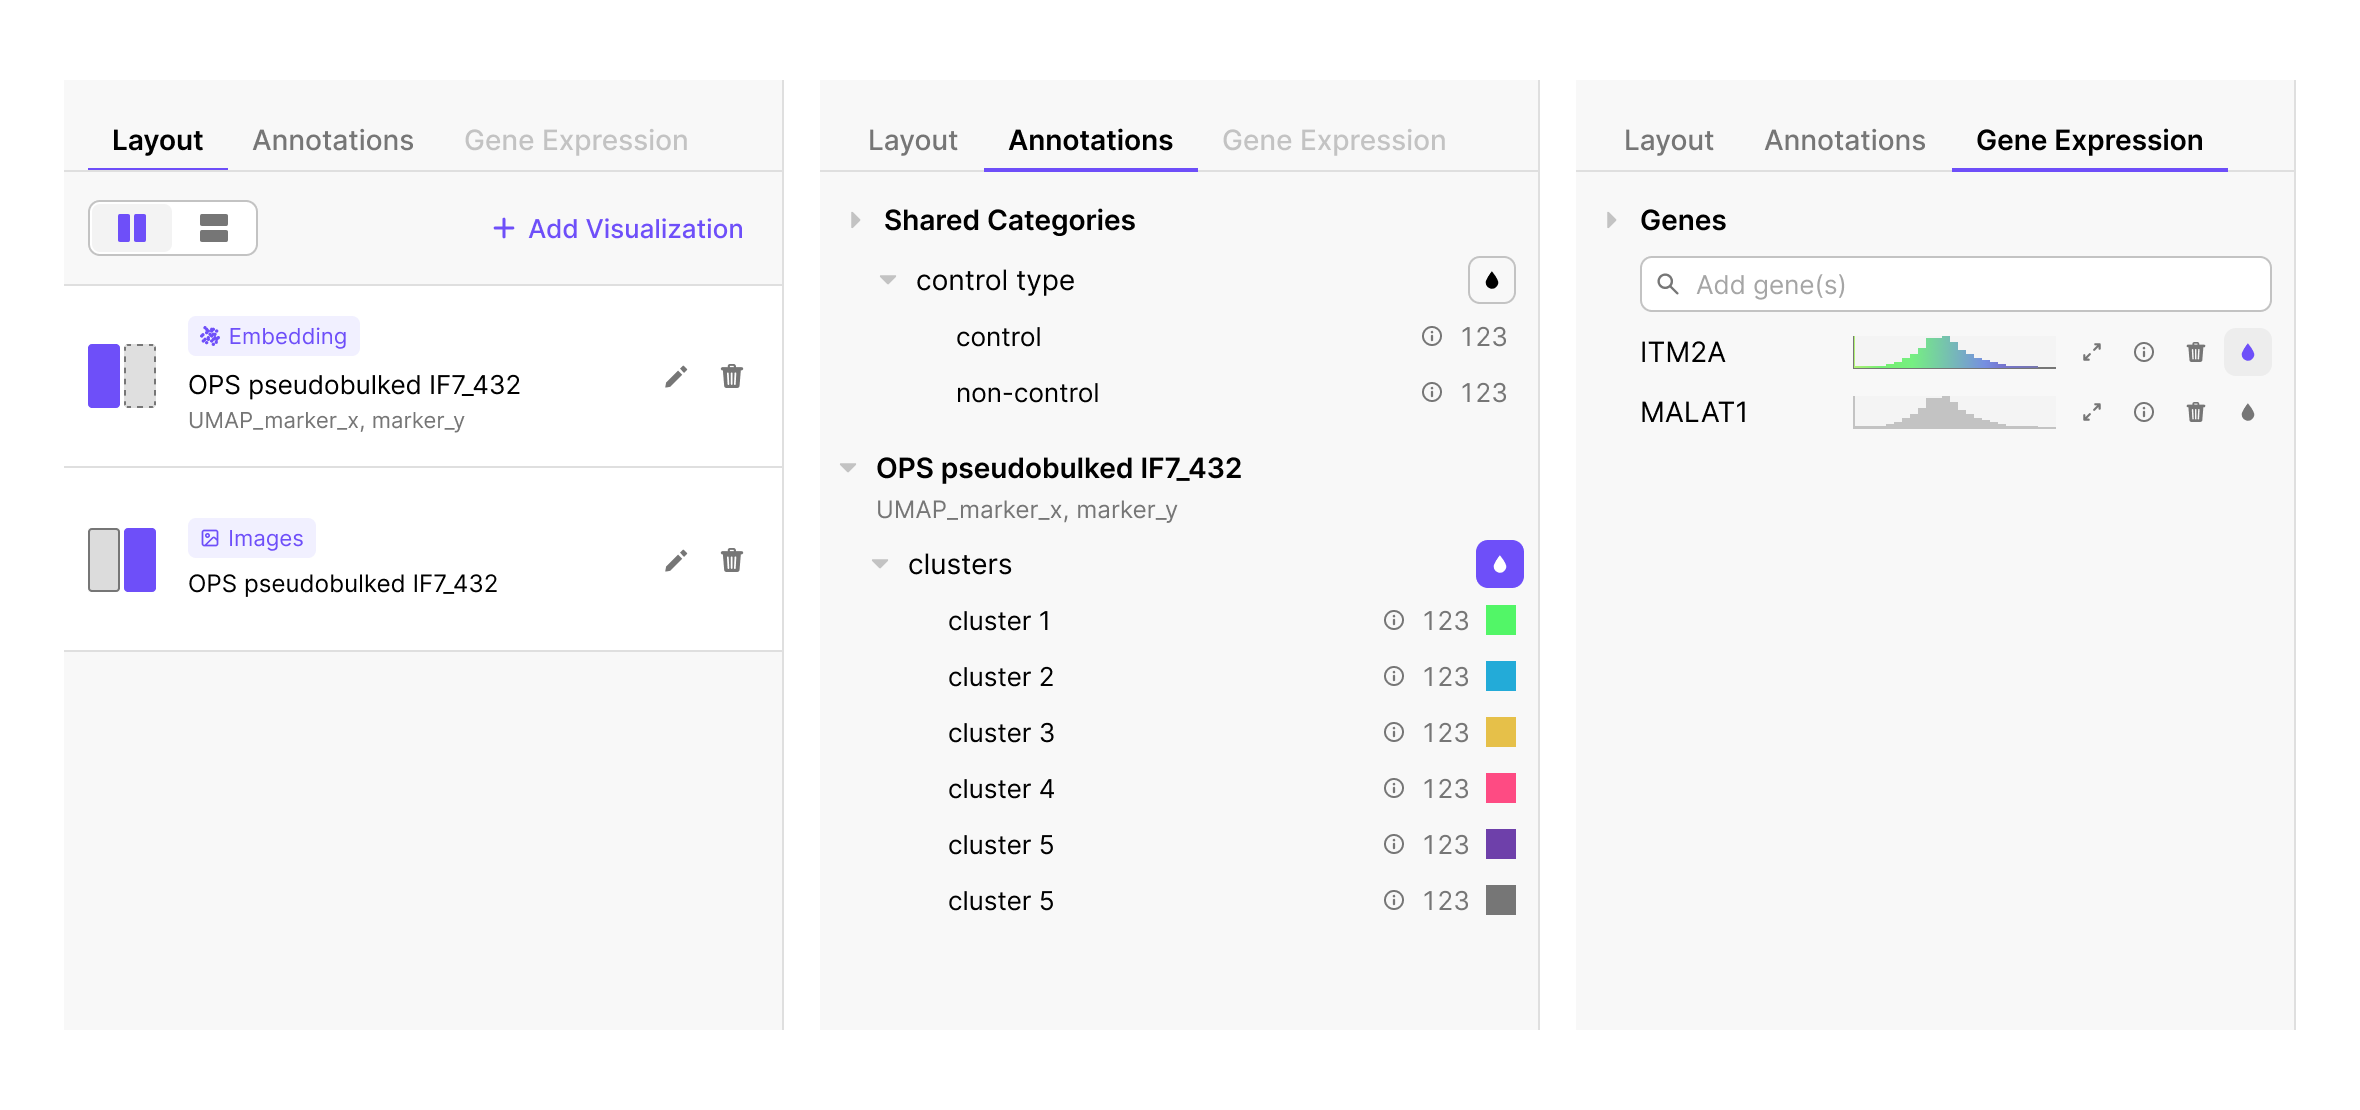Show info for gray cluster 5
The width and height of the screenshot is (2360, 1110).
pos(1394,901)
